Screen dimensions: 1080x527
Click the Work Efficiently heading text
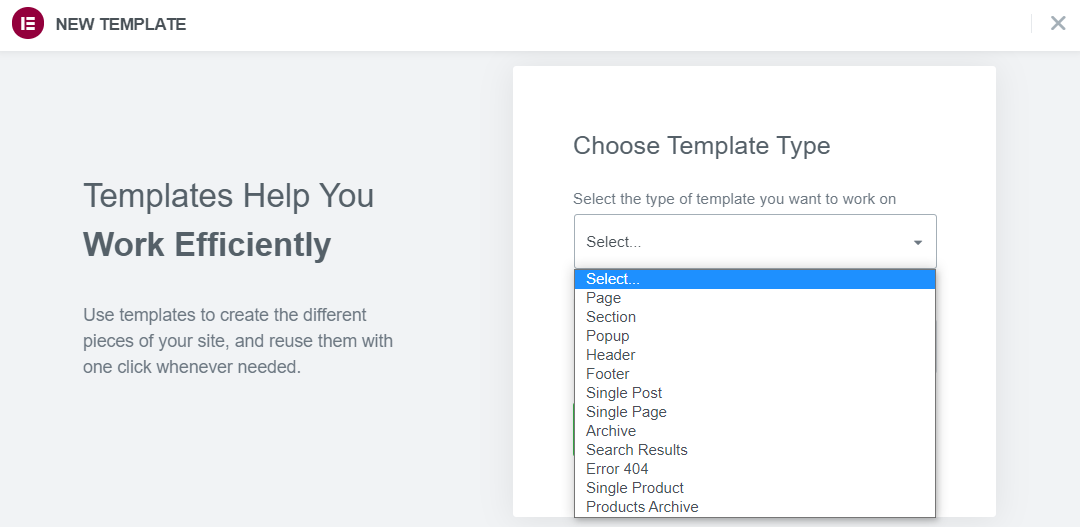207,245
